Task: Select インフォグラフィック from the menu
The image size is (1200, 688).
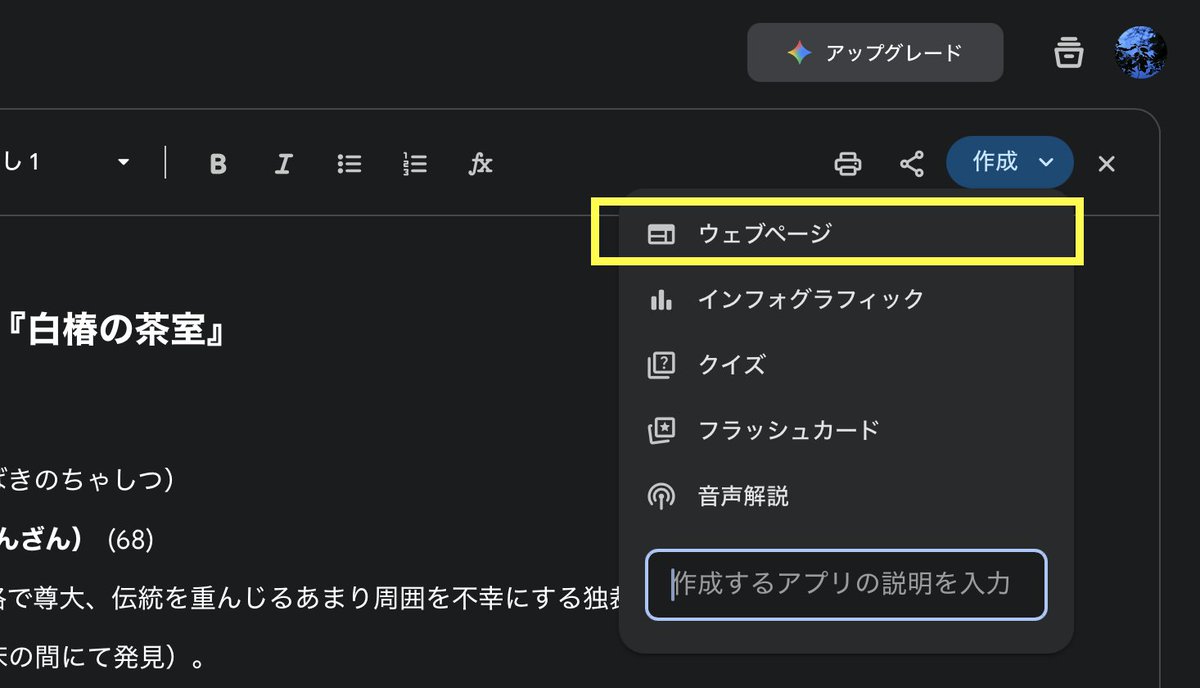Action: point(846,299)
